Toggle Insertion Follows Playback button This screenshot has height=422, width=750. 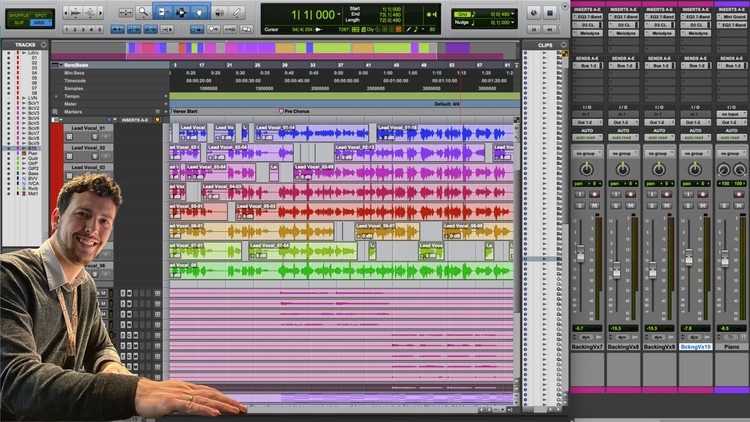[167, 30]
